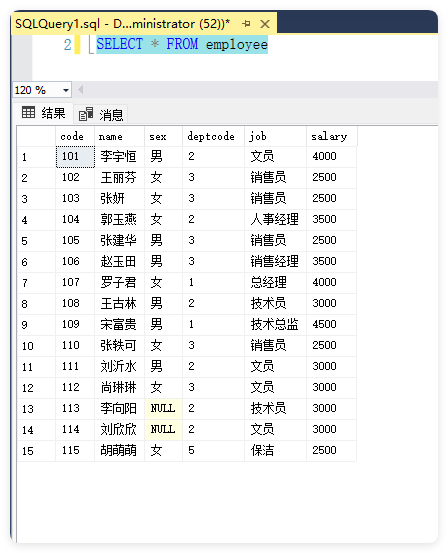Viewport: 448px width, 553px height.
Task: Select row header 15
Action: (x=36, y=451)
